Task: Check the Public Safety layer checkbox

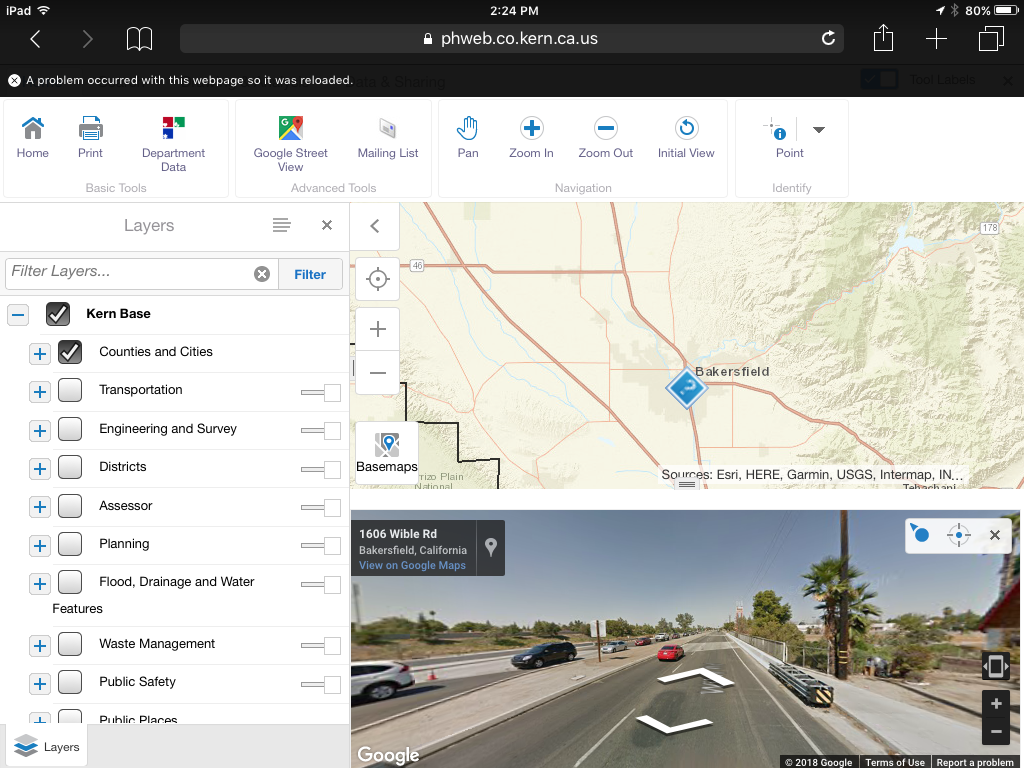Action: click(x=70, y=682)
